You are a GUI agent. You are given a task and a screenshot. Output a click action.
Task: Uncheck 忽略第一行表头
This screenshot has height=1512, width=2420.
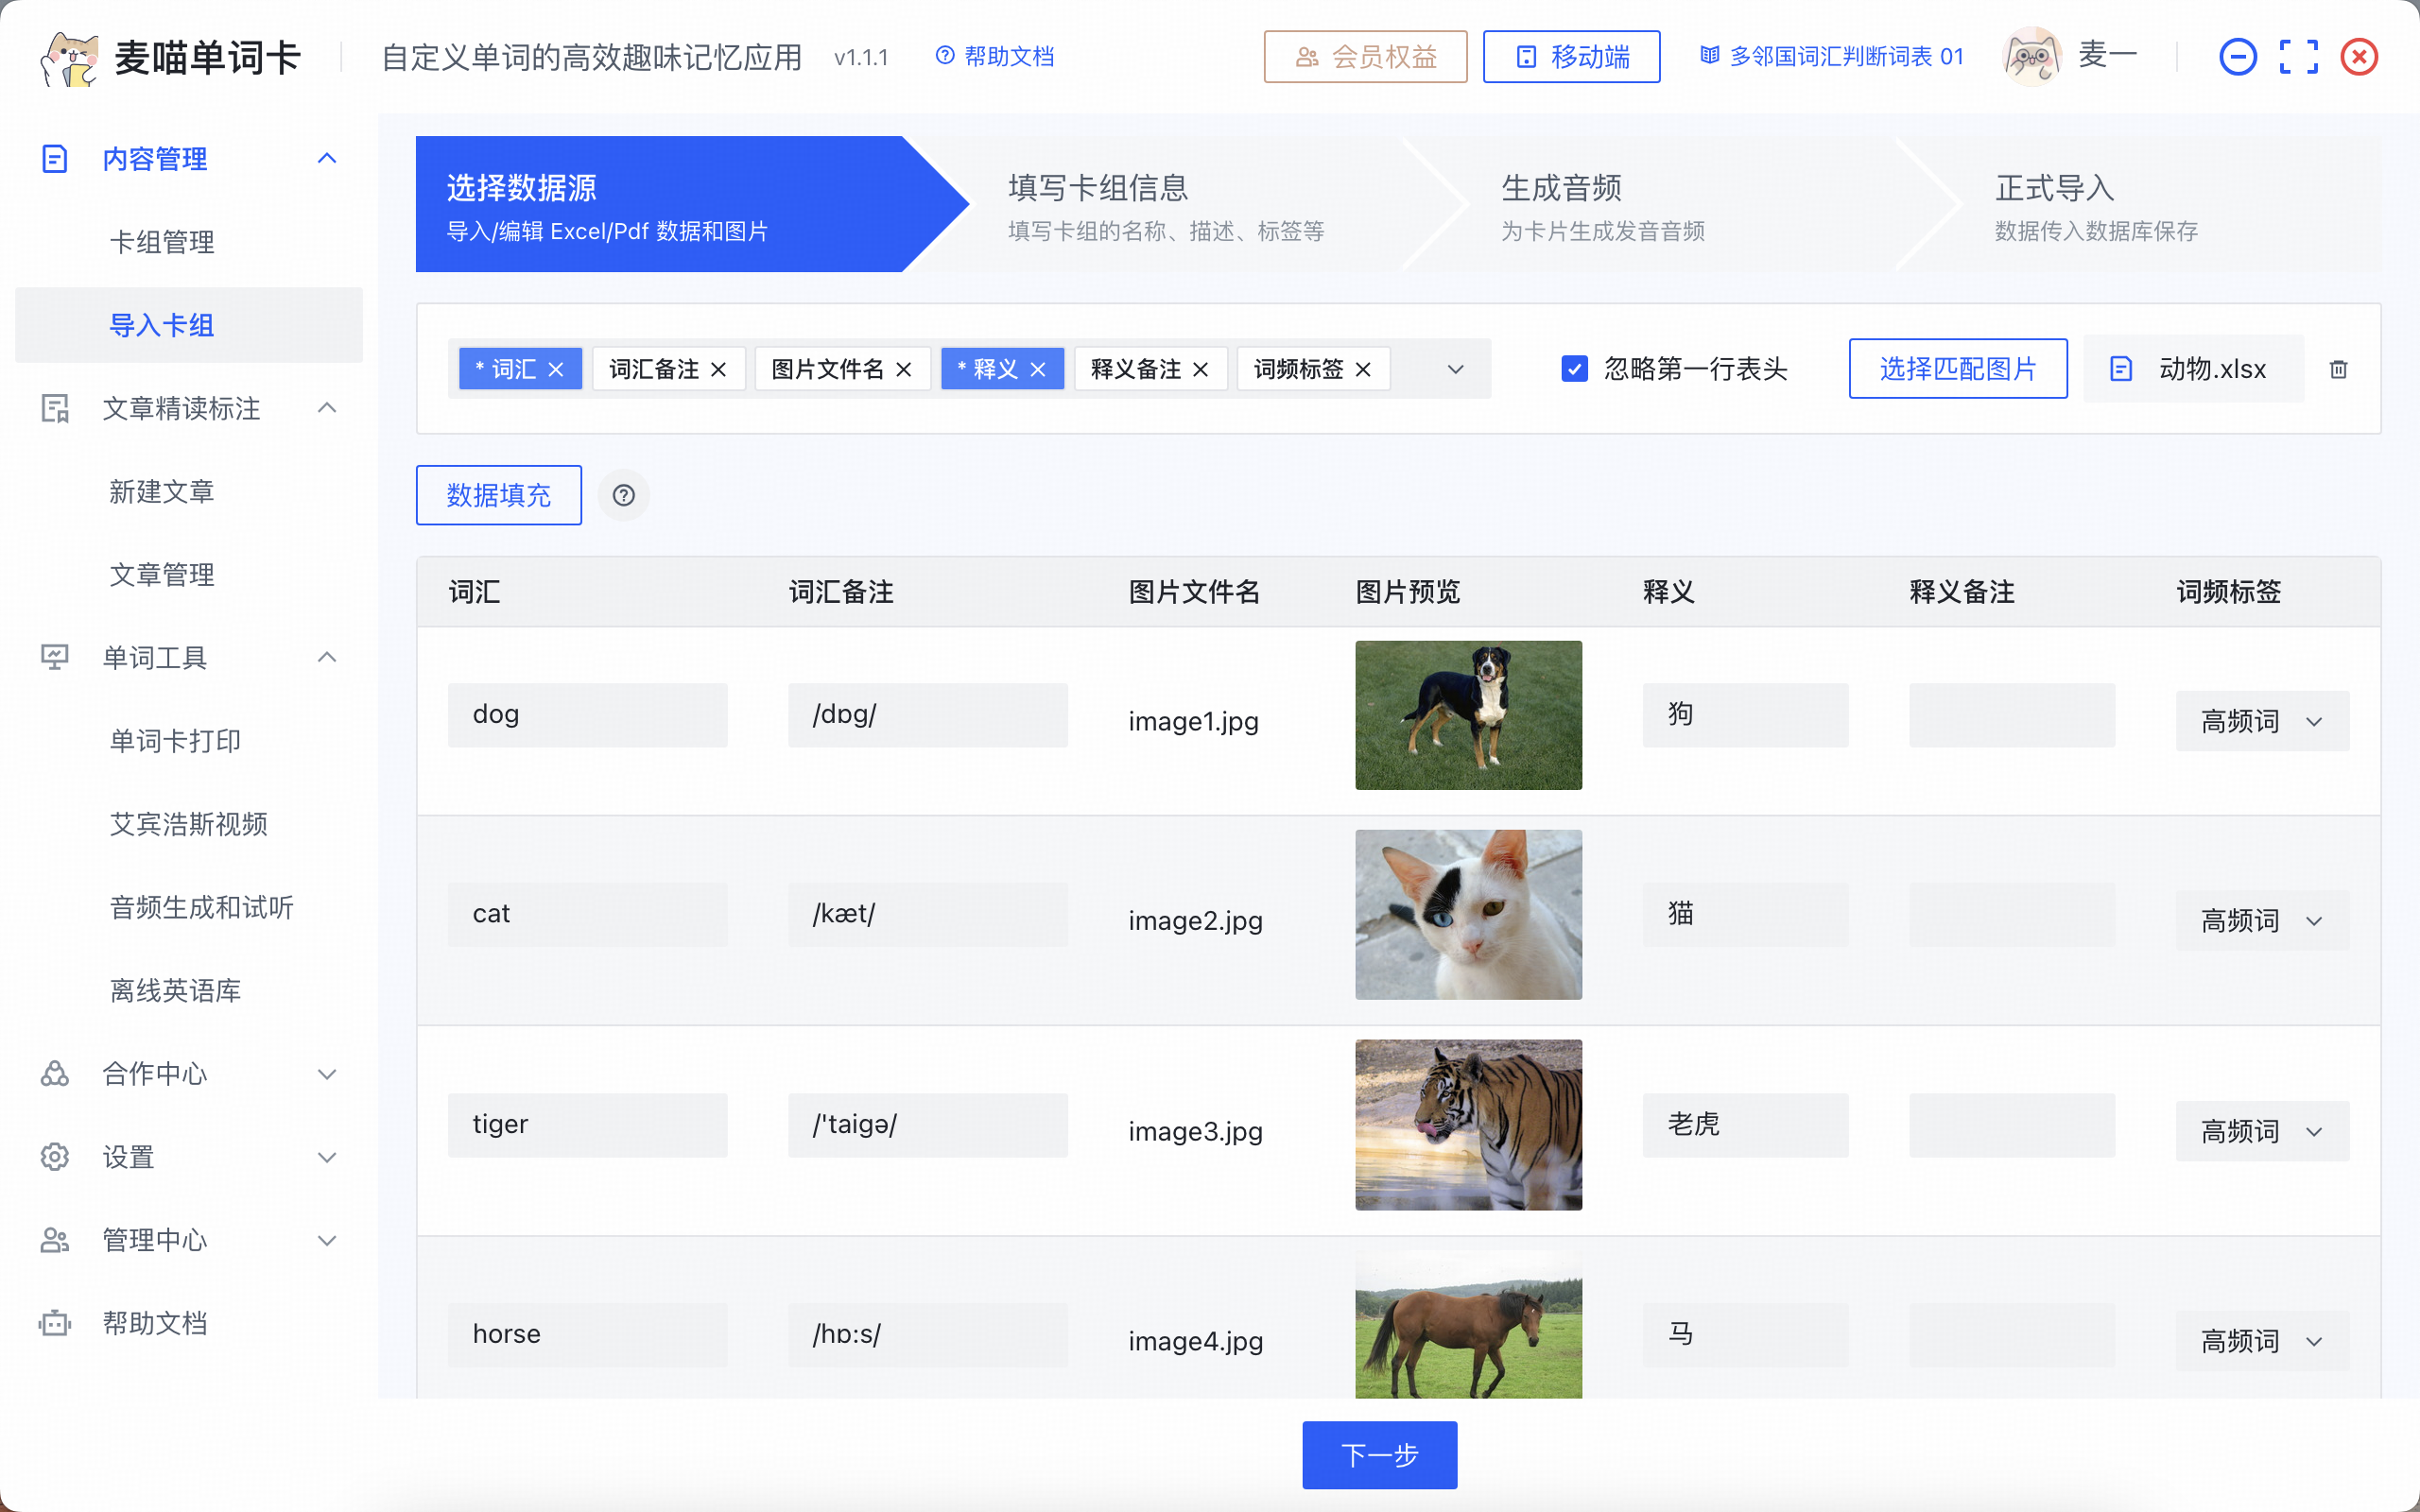click(1575, 368)
